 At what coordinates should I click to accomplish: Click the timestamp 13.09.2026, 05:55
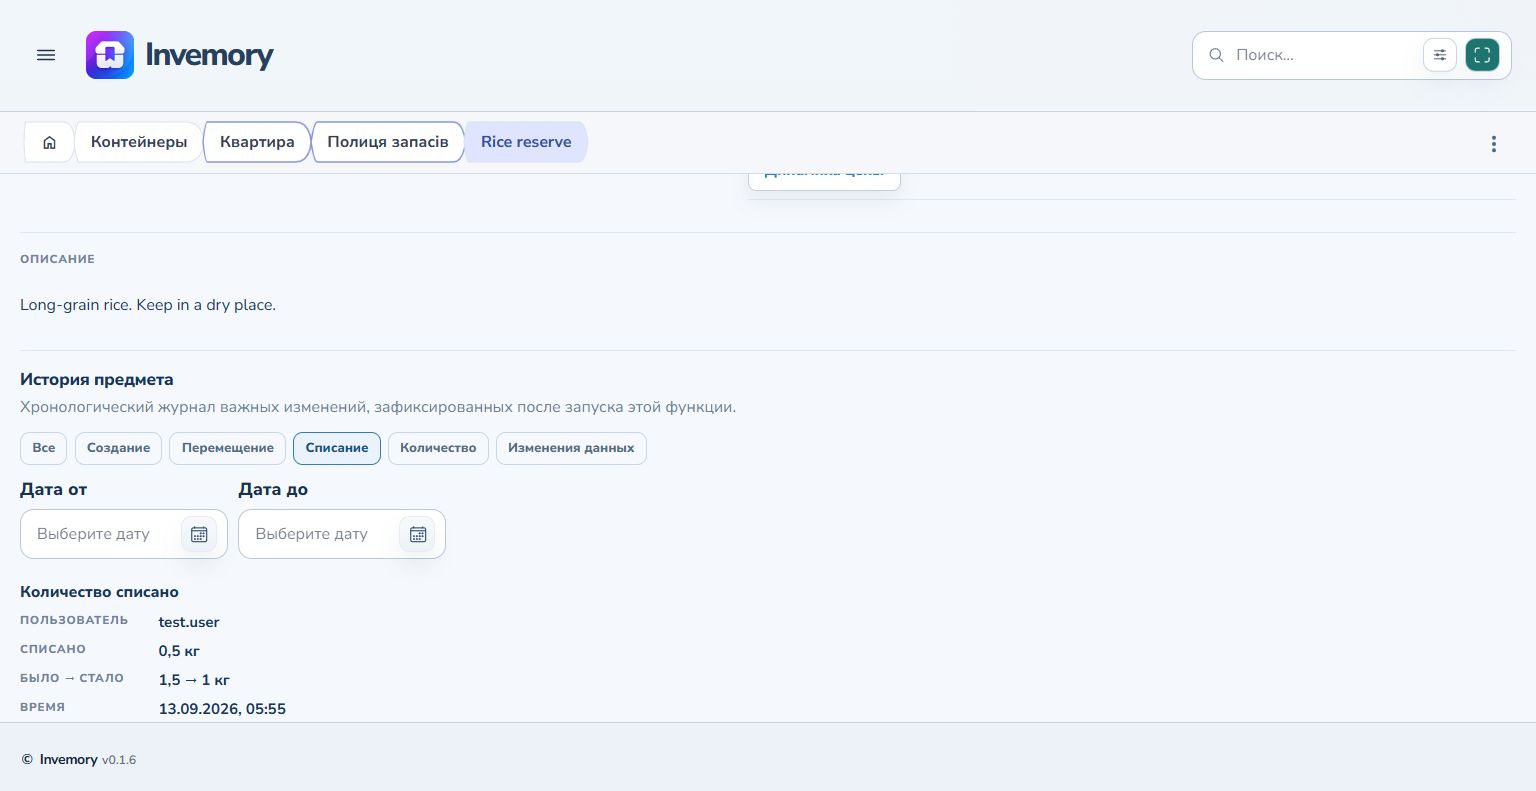pos(222,709)
